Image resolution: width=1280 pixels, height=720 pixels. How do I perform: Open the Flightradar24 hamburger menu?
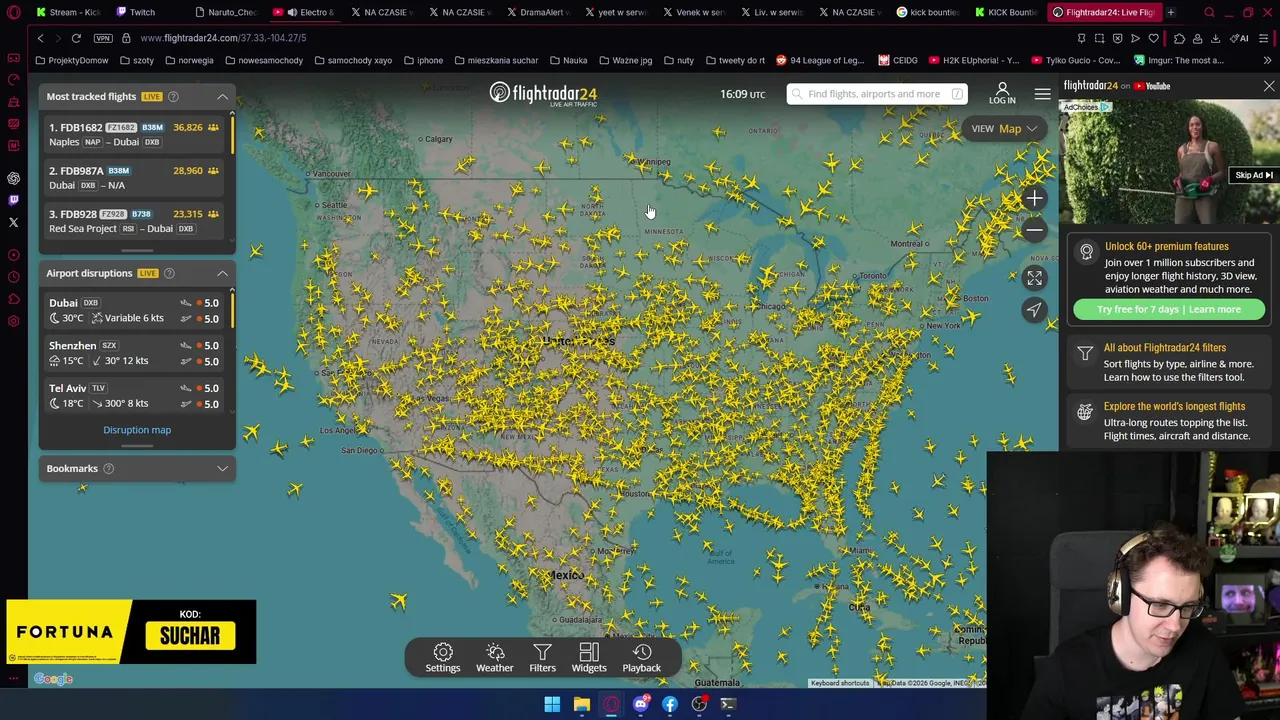coord(1042,94)
